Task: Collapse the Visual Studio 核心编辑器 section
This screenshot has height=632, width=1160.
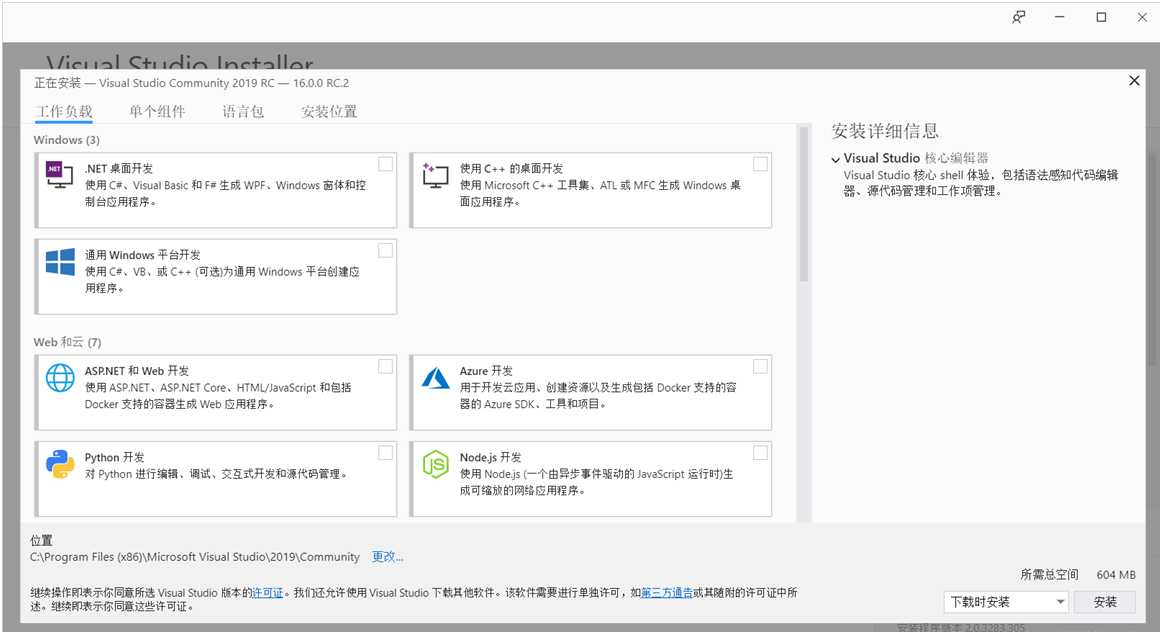Action: (x=835, y=159)
